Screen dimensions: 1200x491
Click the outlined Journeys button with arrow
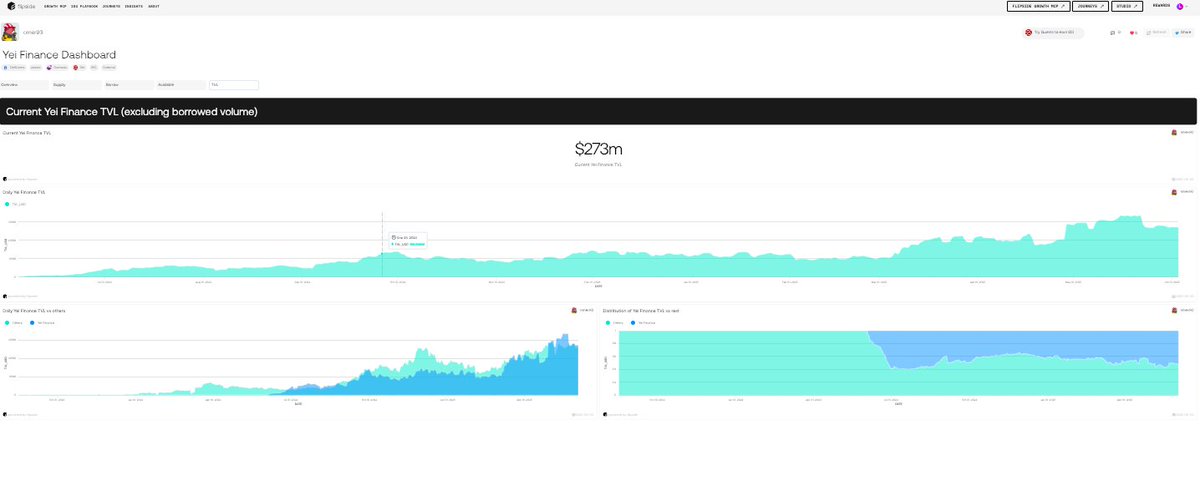point(1092,6)
